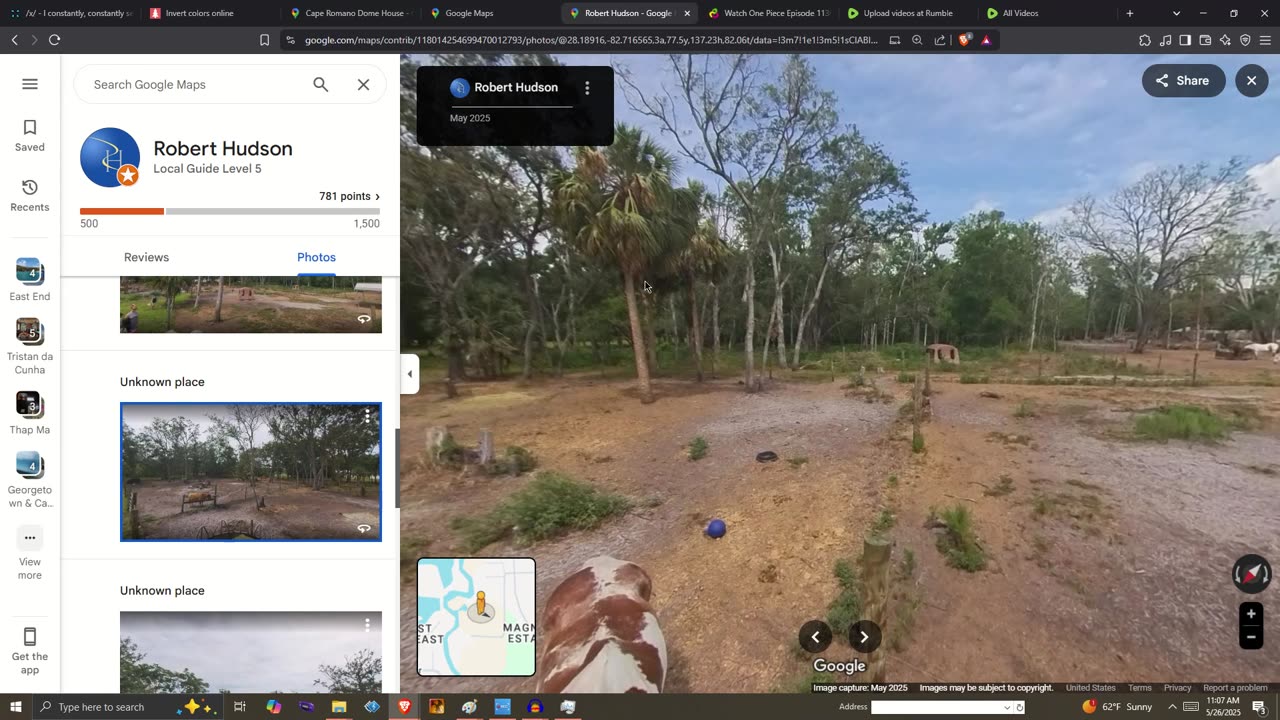Open the tab search dropdown
Screen dimensions: 1280x720
click(1176, 13)
